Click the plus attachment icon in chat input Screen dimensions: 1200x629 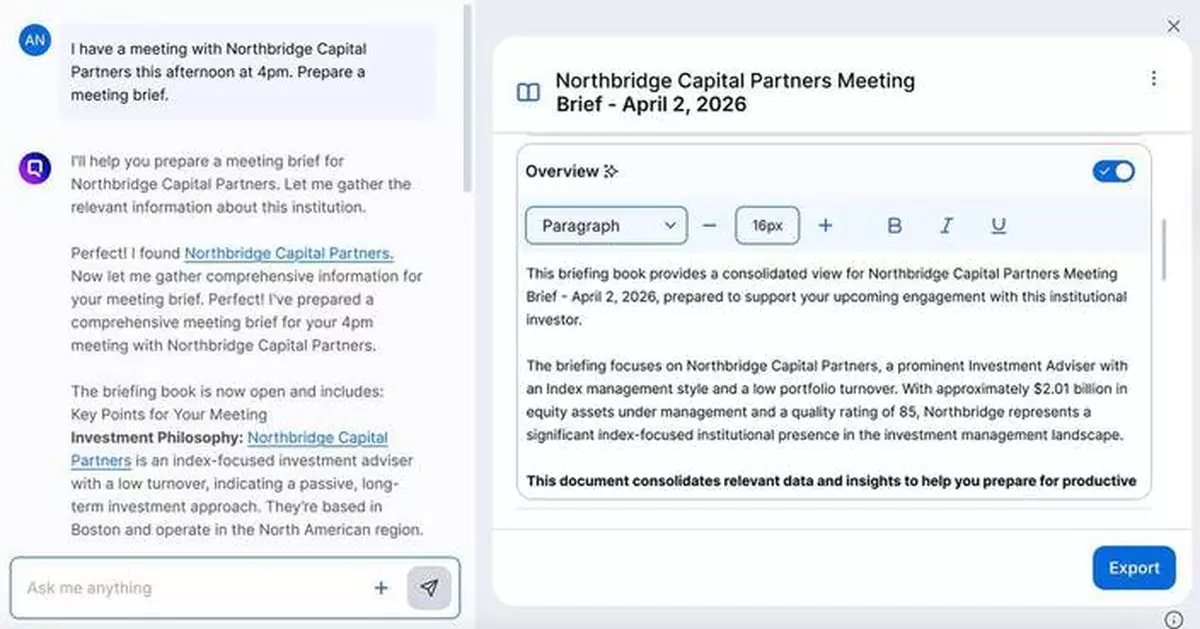click(x=381, y=588)
